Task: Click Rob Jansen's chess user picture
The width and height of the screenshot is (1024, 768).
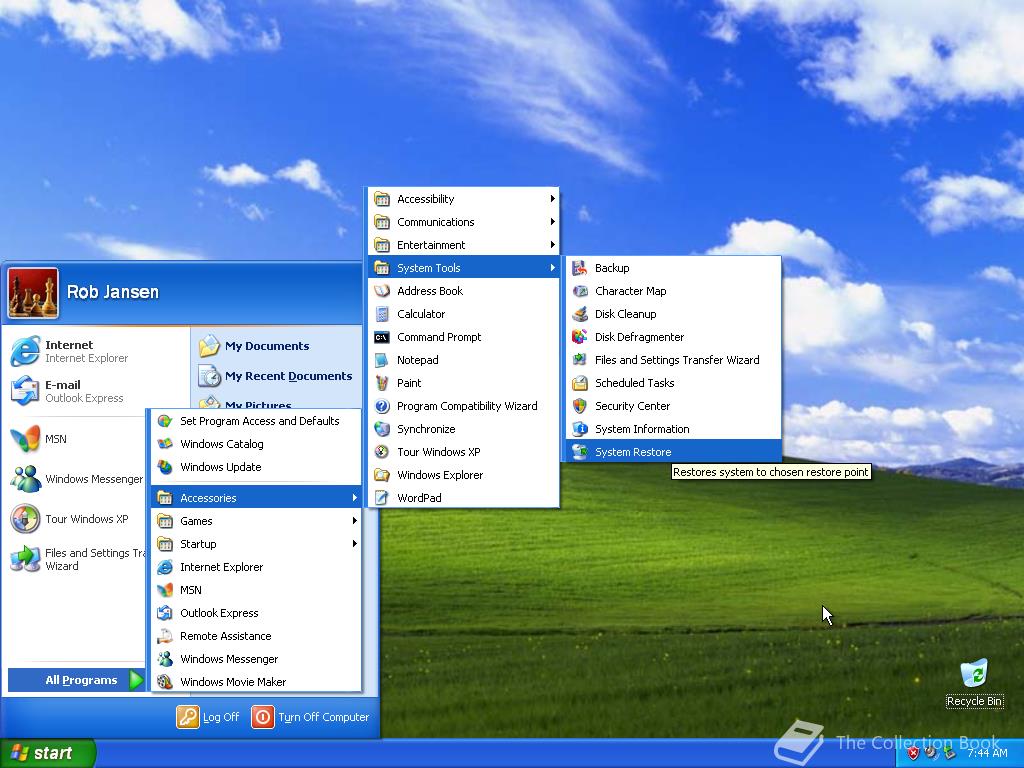Action: [33, 293]
